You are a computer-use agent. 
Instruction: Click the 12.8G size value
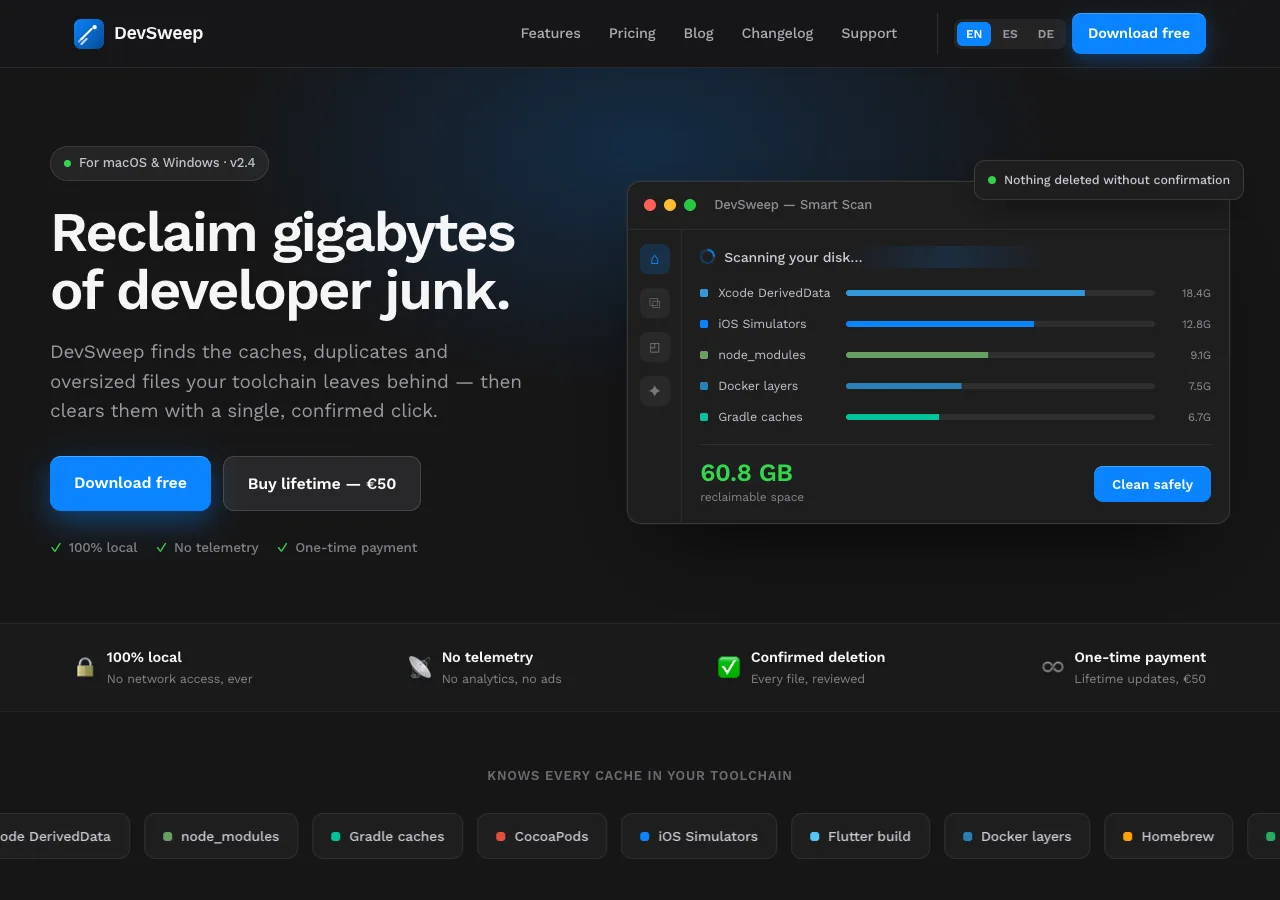coord(1196,324)
